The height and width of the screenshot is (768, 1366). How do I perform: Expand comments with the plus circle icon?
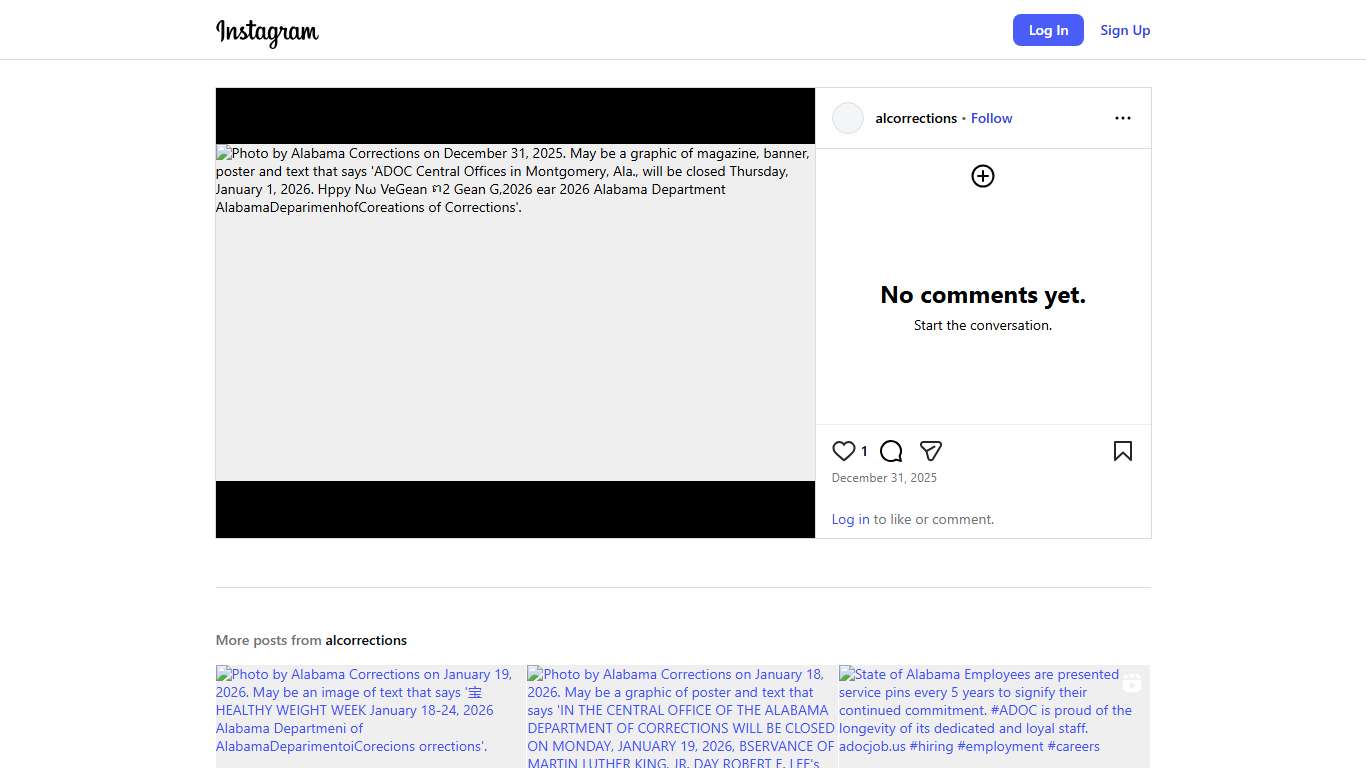coord(983,176)
